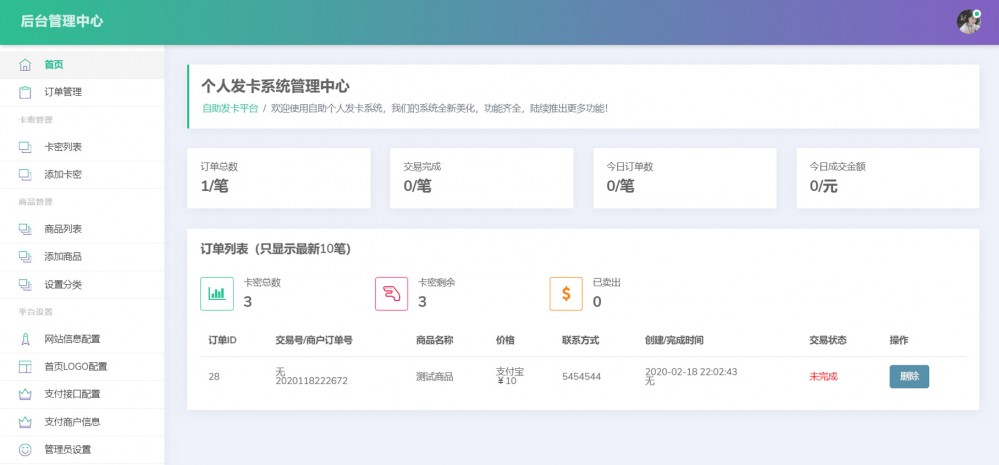Click contact value 5454544

[581, 376]
